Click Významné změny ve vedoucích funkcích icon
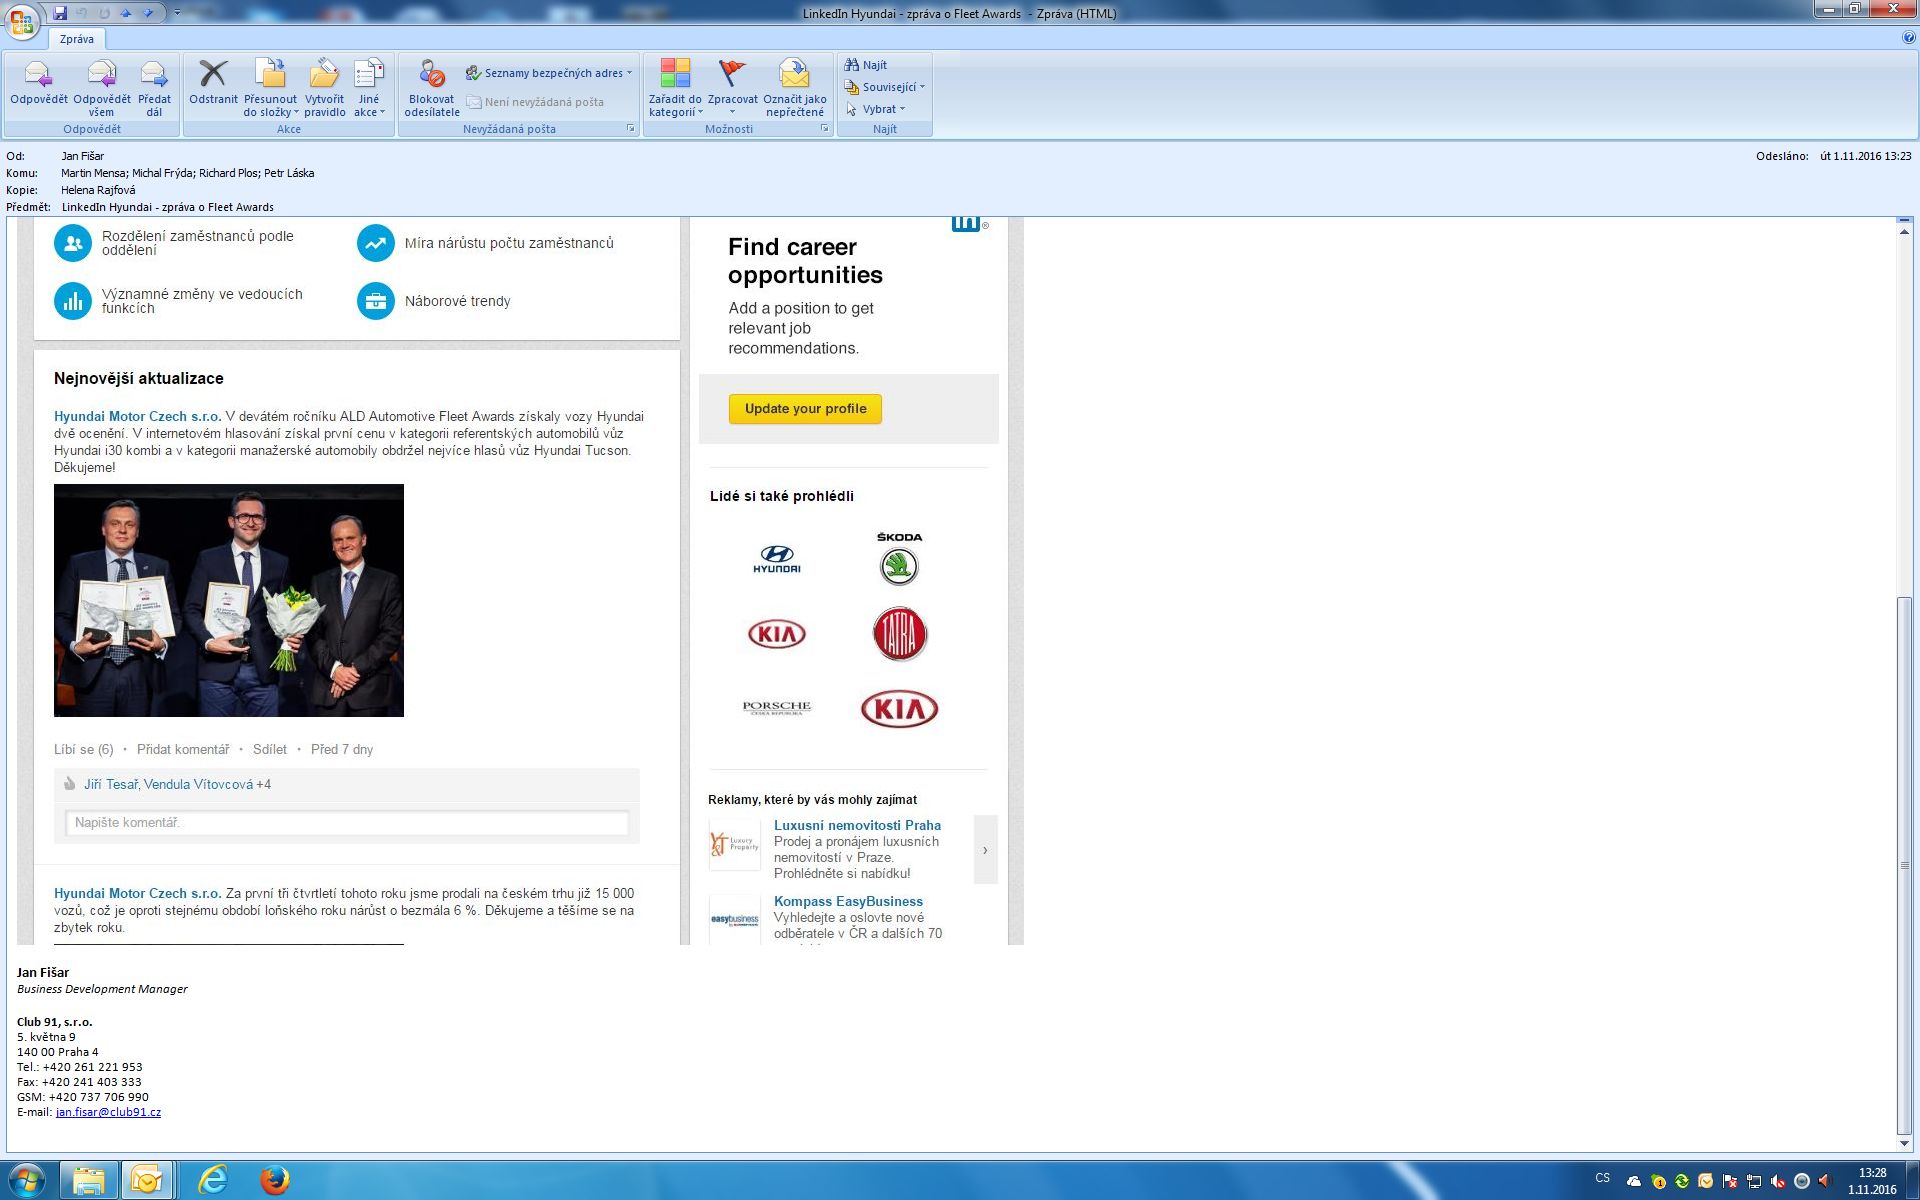The height and width of the screenshot is (1200, 1920). [73, 301]
